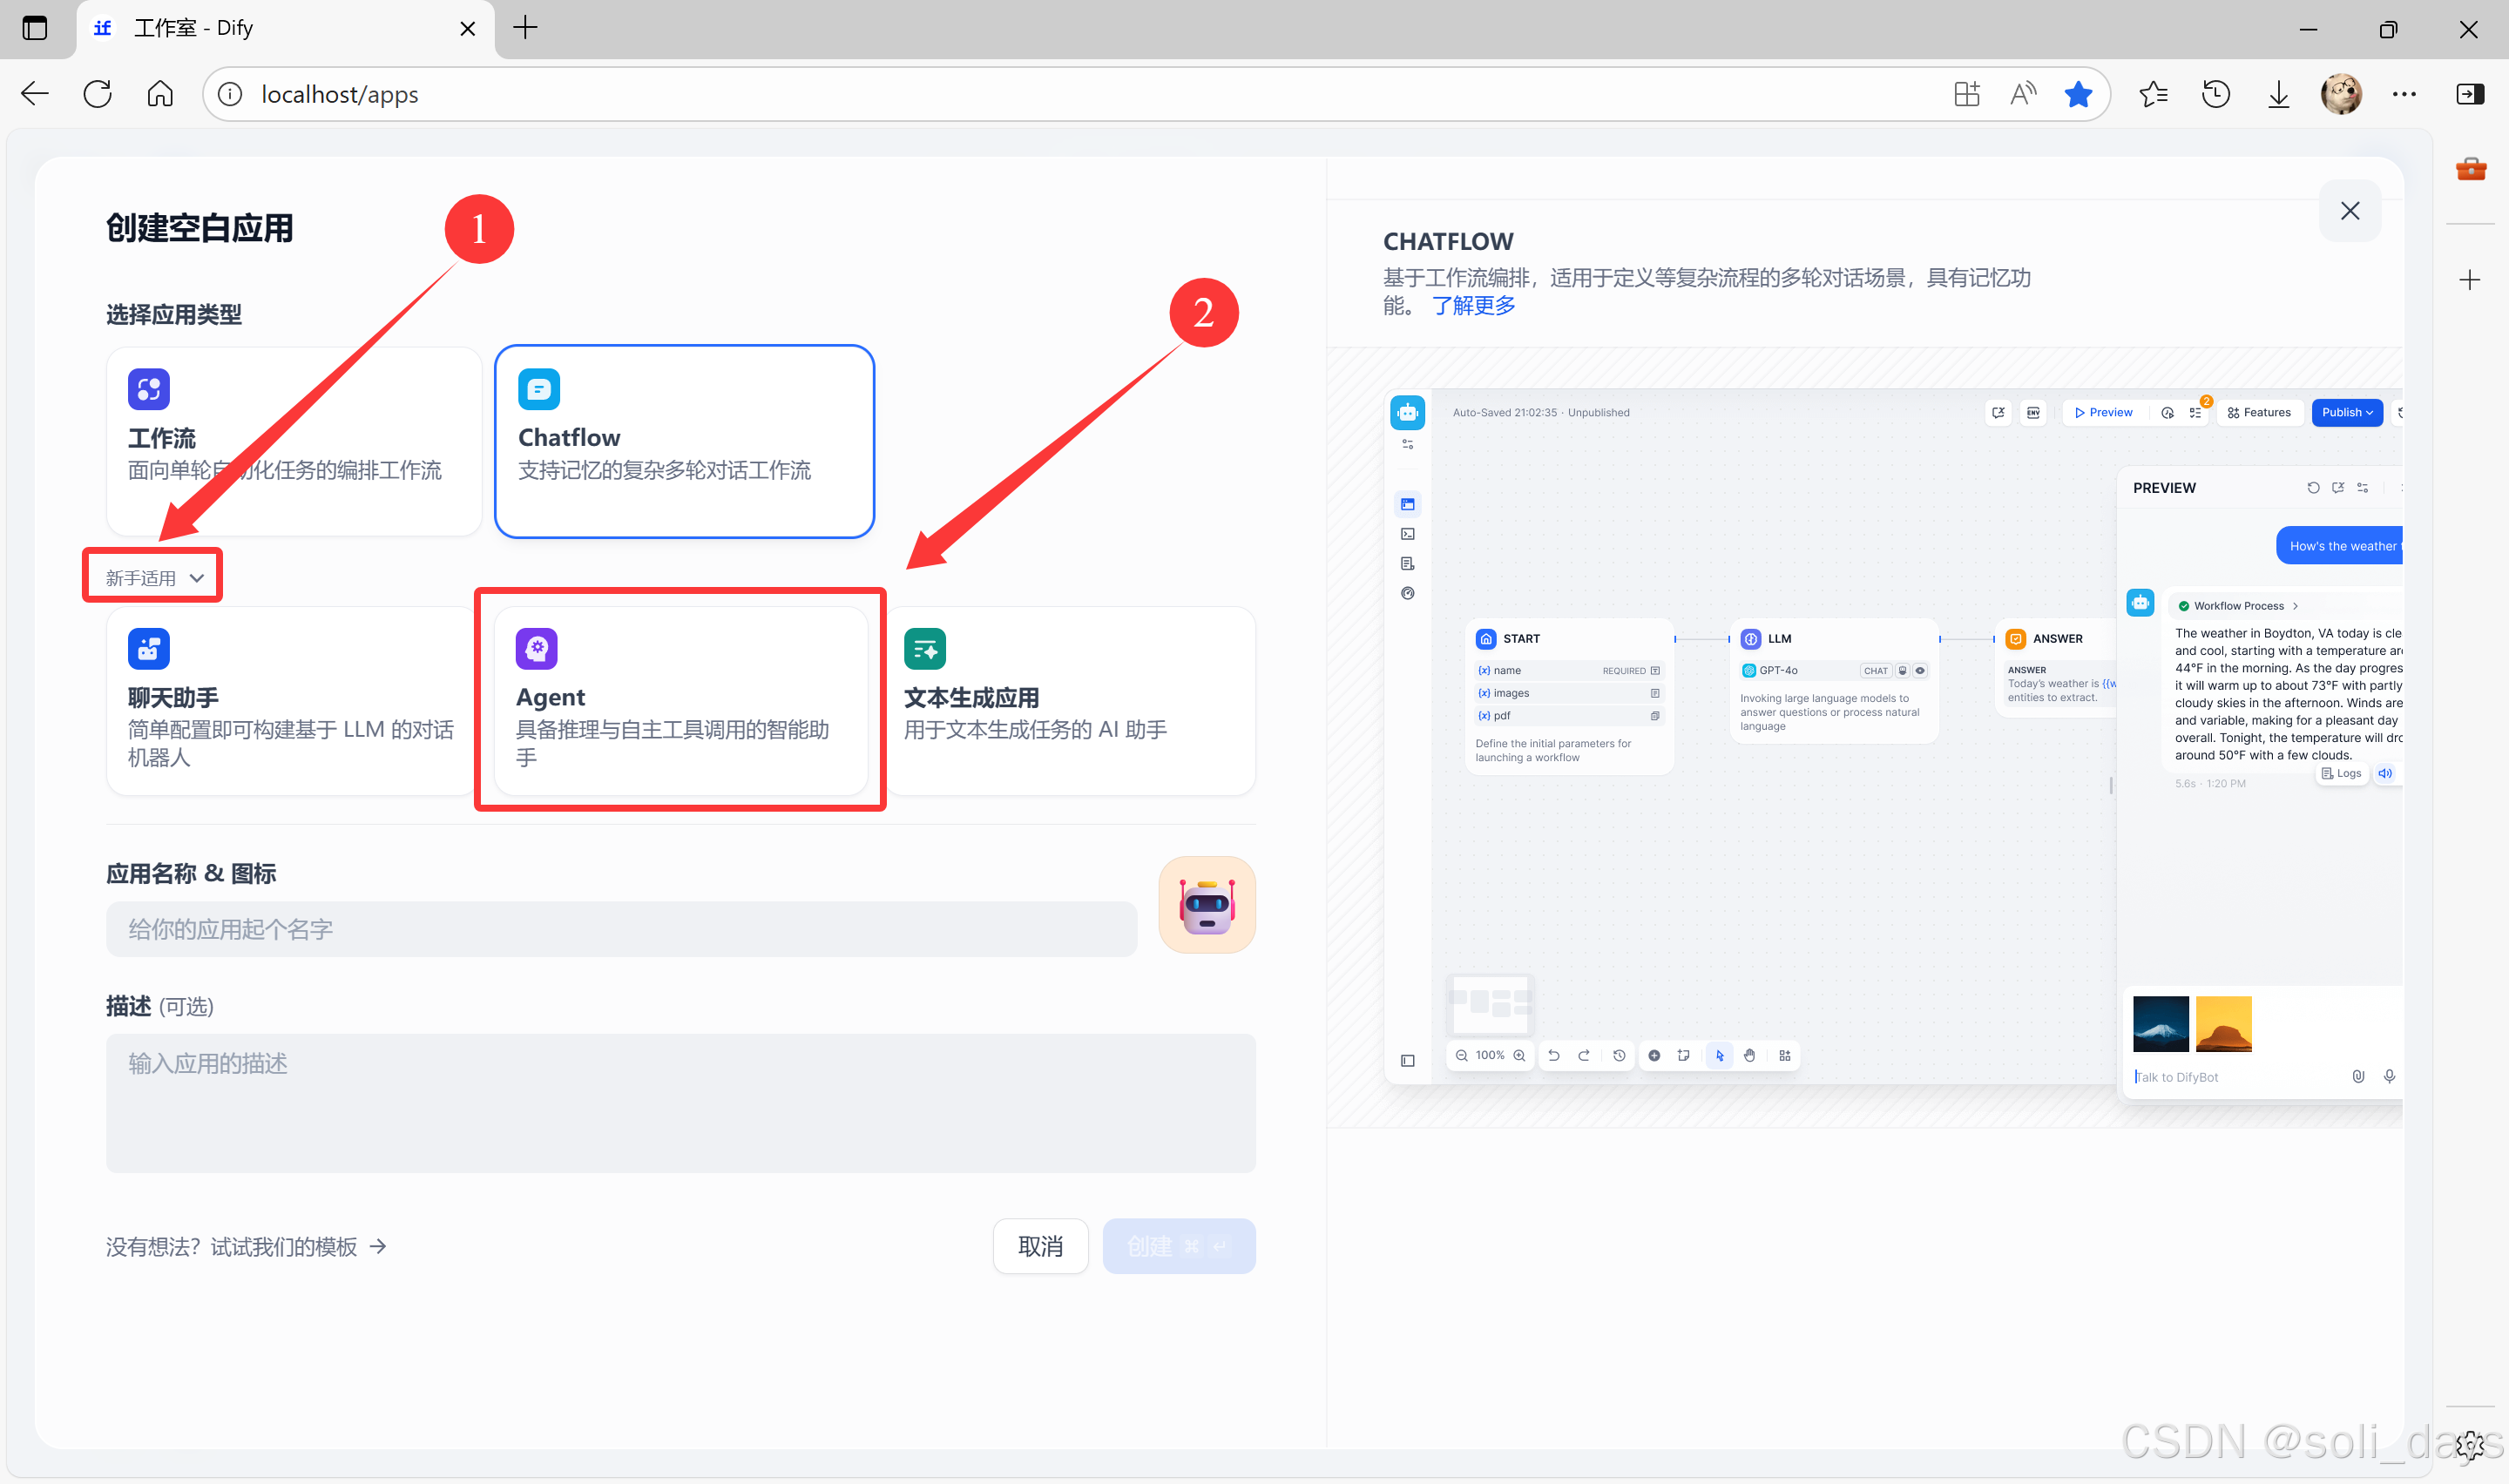Toggle the browser sidebar panel icon
Image resolution: width=2509 pixels, height=1484 pixels.
2470,94
